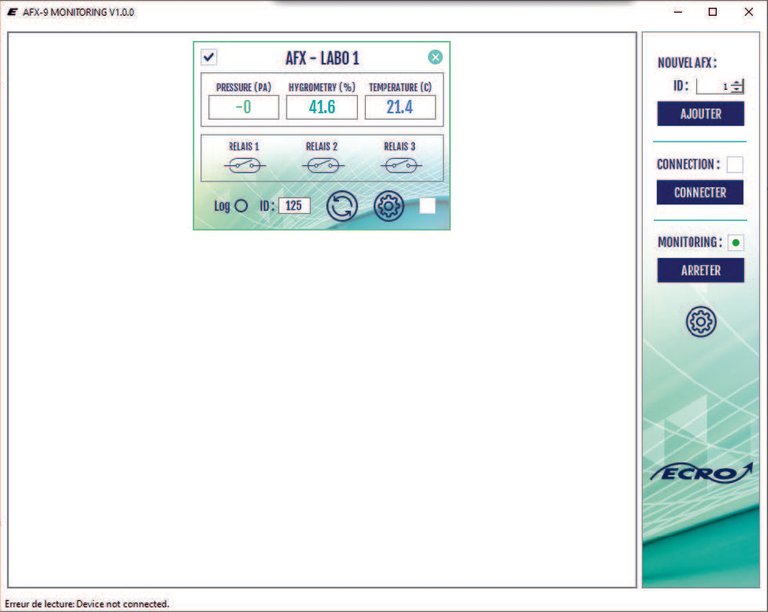768x612 pixels.
Task: Click status bar message 'Erreur de lecture'
Action: click(87, 604)
